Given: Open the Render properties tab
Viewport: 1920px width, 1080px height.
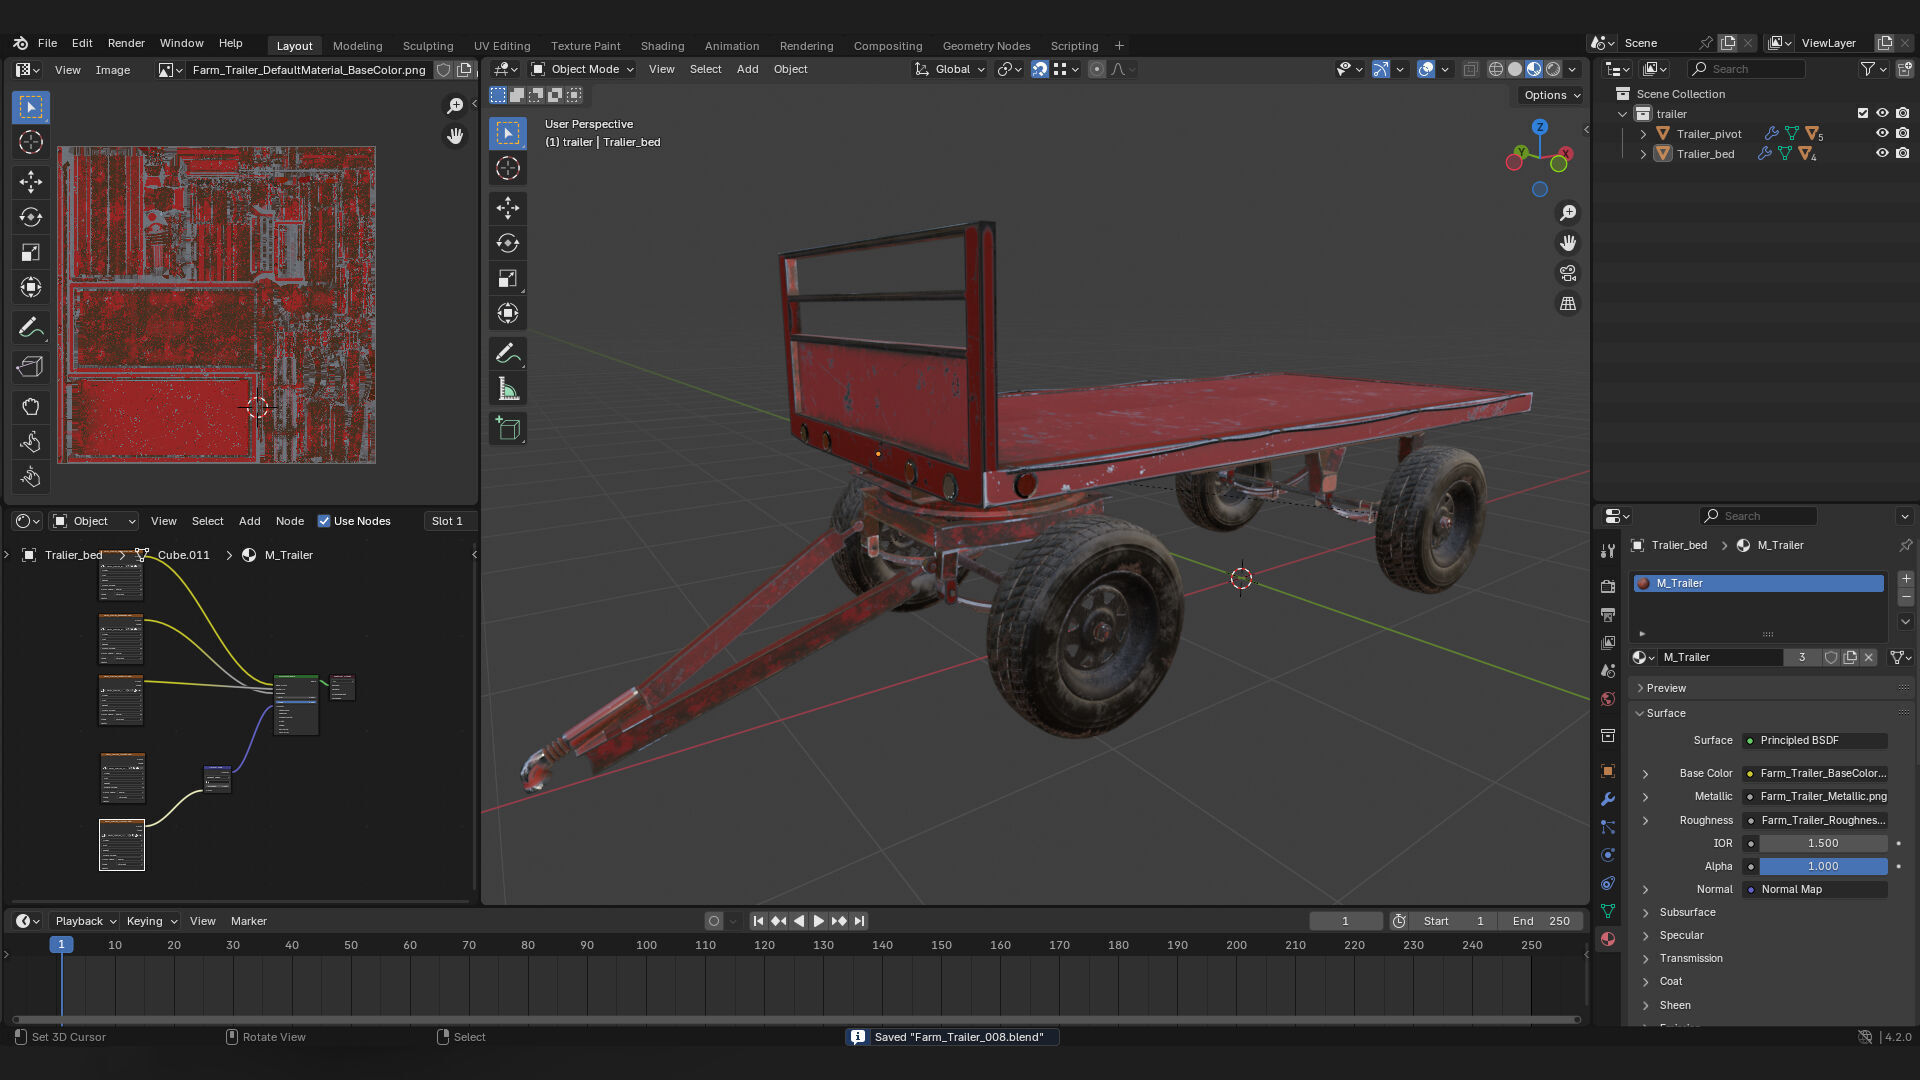Looking at the screenshot, I should (x=1608, y=586).
